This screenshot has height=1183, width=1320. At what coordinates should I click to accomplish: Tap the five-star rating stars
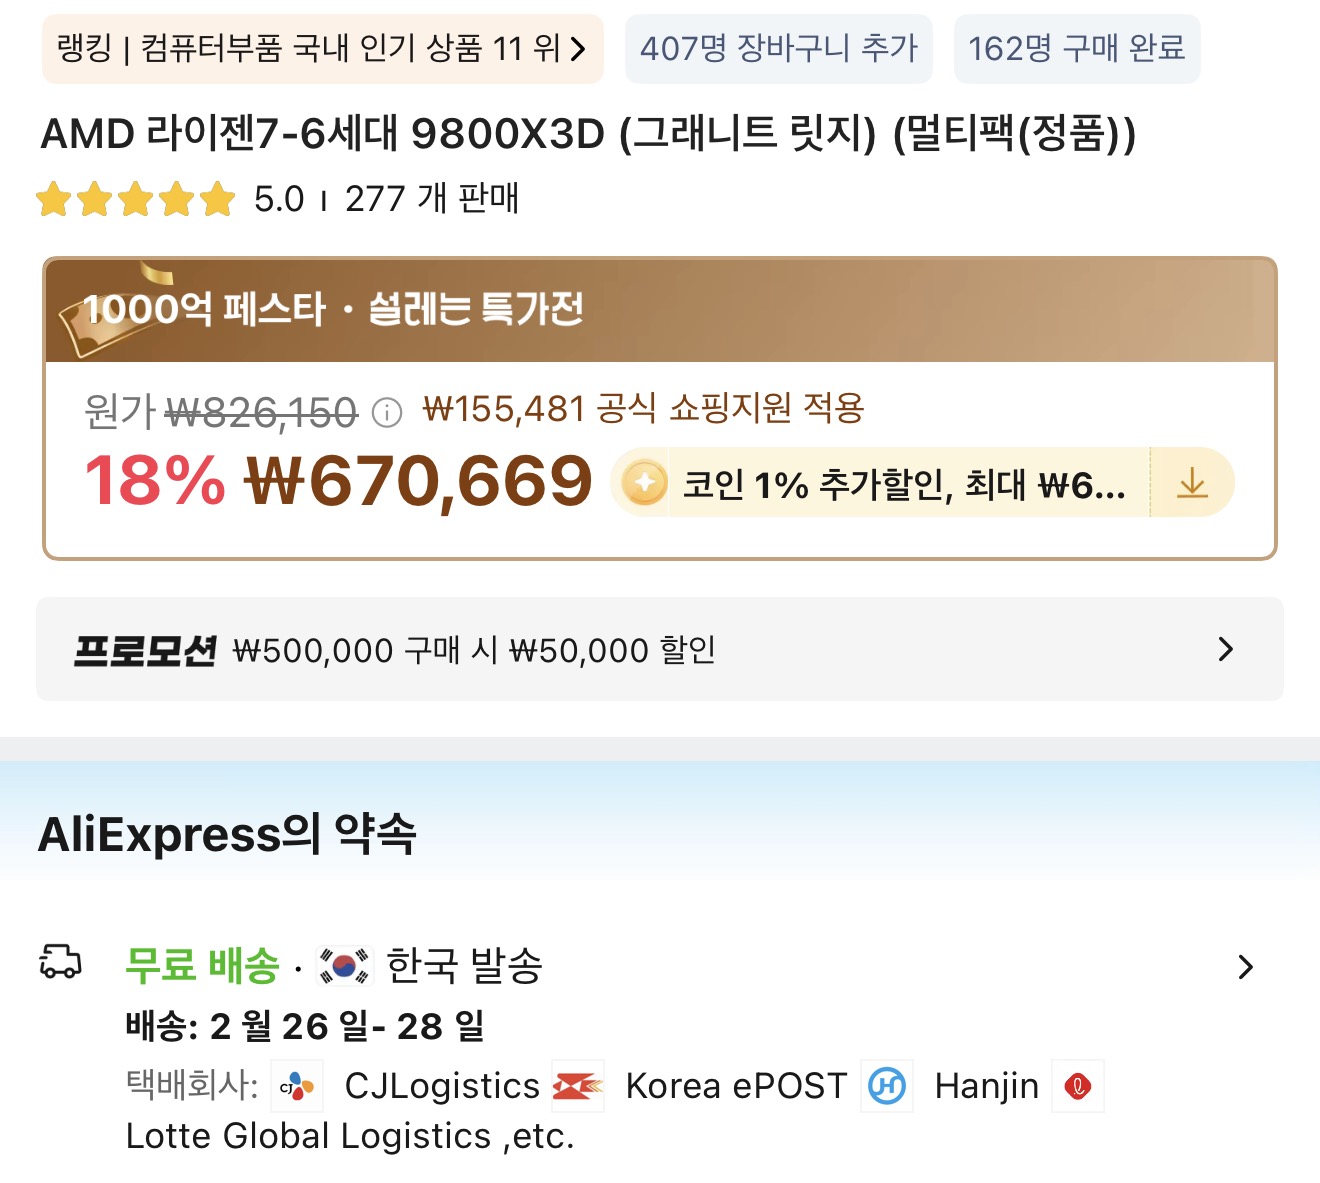(x=135, y=199)
